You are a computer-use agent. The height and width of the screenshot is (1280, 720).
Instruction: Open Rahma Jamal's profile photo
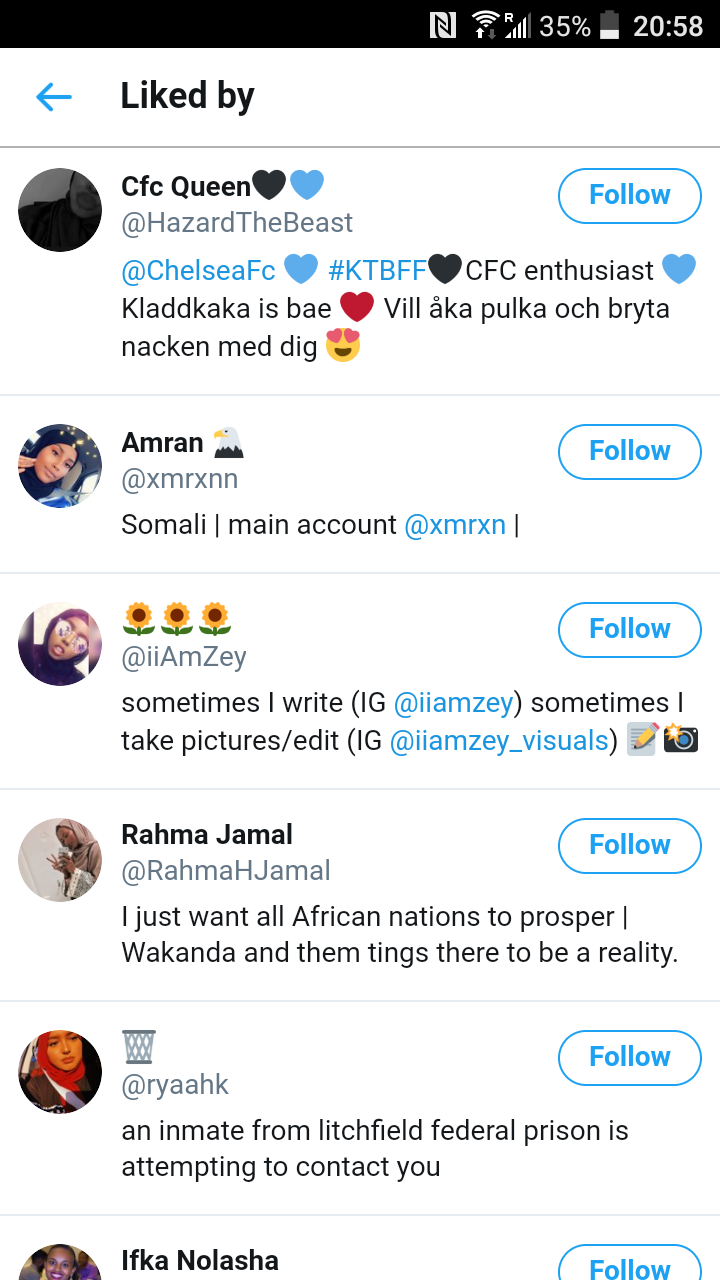(x=60, y=860)
